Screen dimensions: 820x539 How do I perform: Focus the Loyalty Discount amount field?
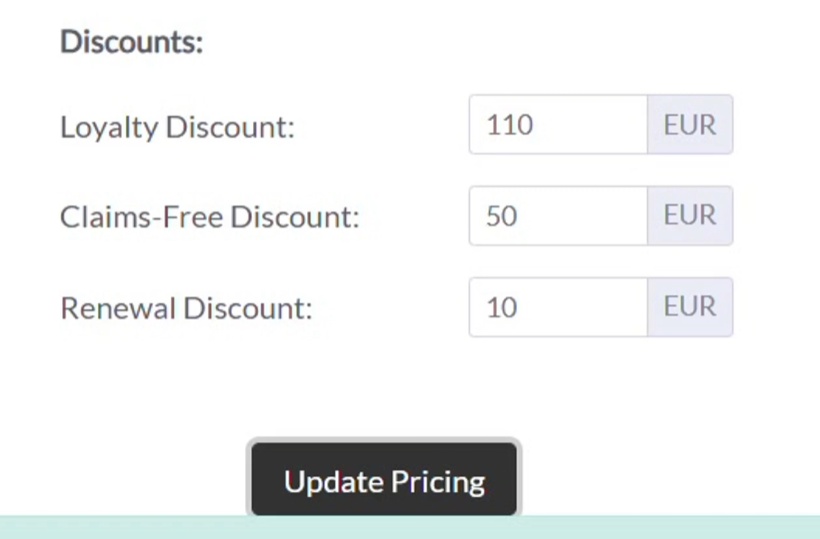[558, 124]
